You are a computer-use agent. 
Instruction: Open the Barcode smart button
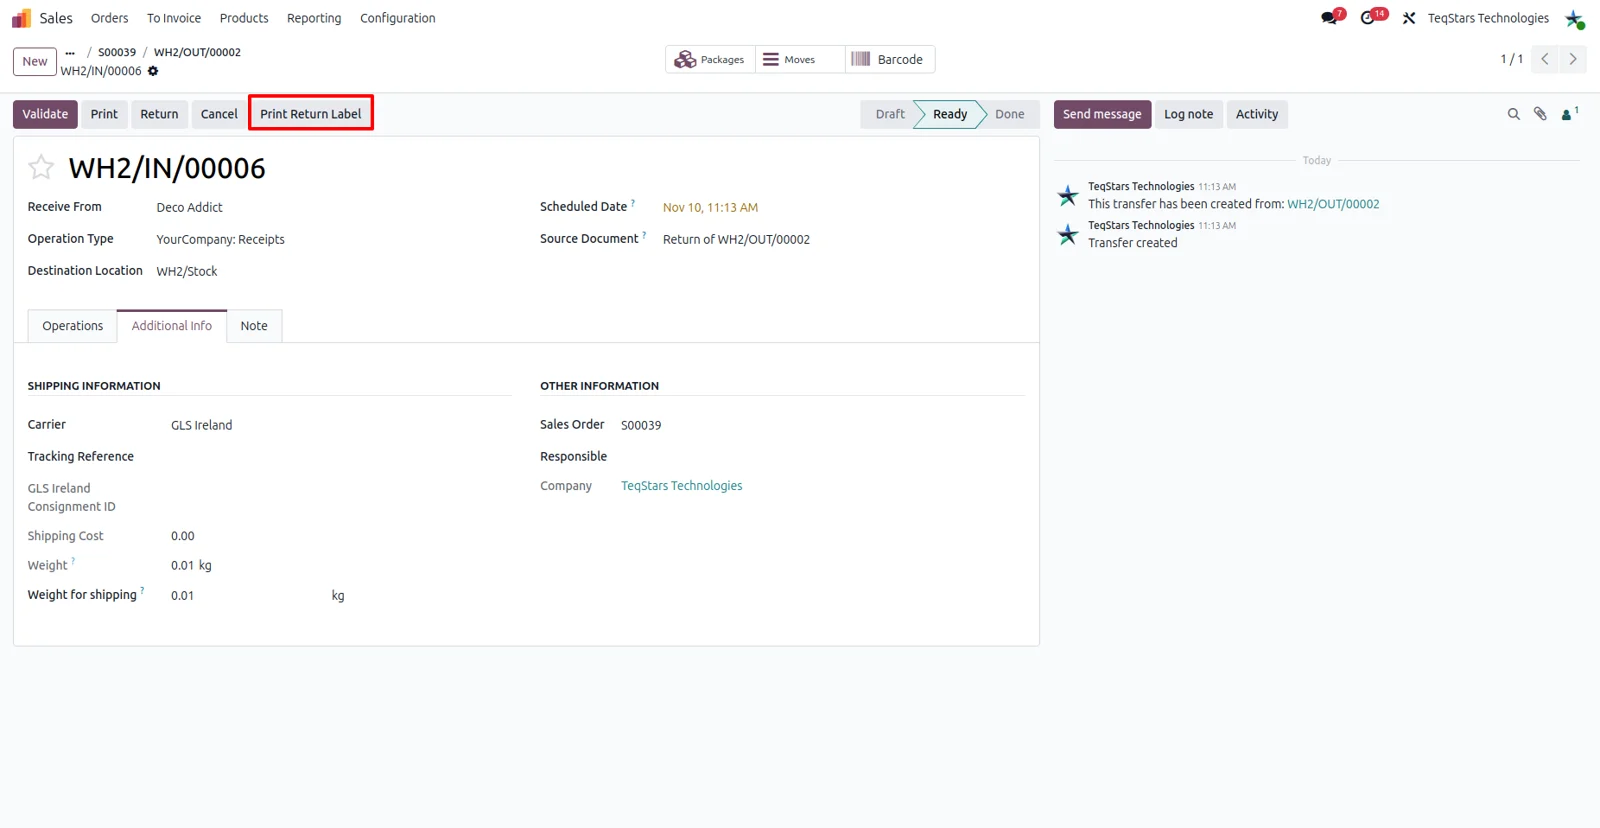890,59
